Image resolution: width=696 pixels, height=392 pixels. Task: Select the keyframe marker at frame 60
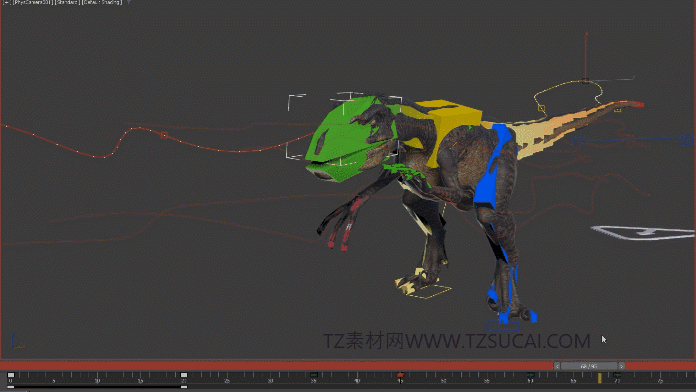(530, 375)
